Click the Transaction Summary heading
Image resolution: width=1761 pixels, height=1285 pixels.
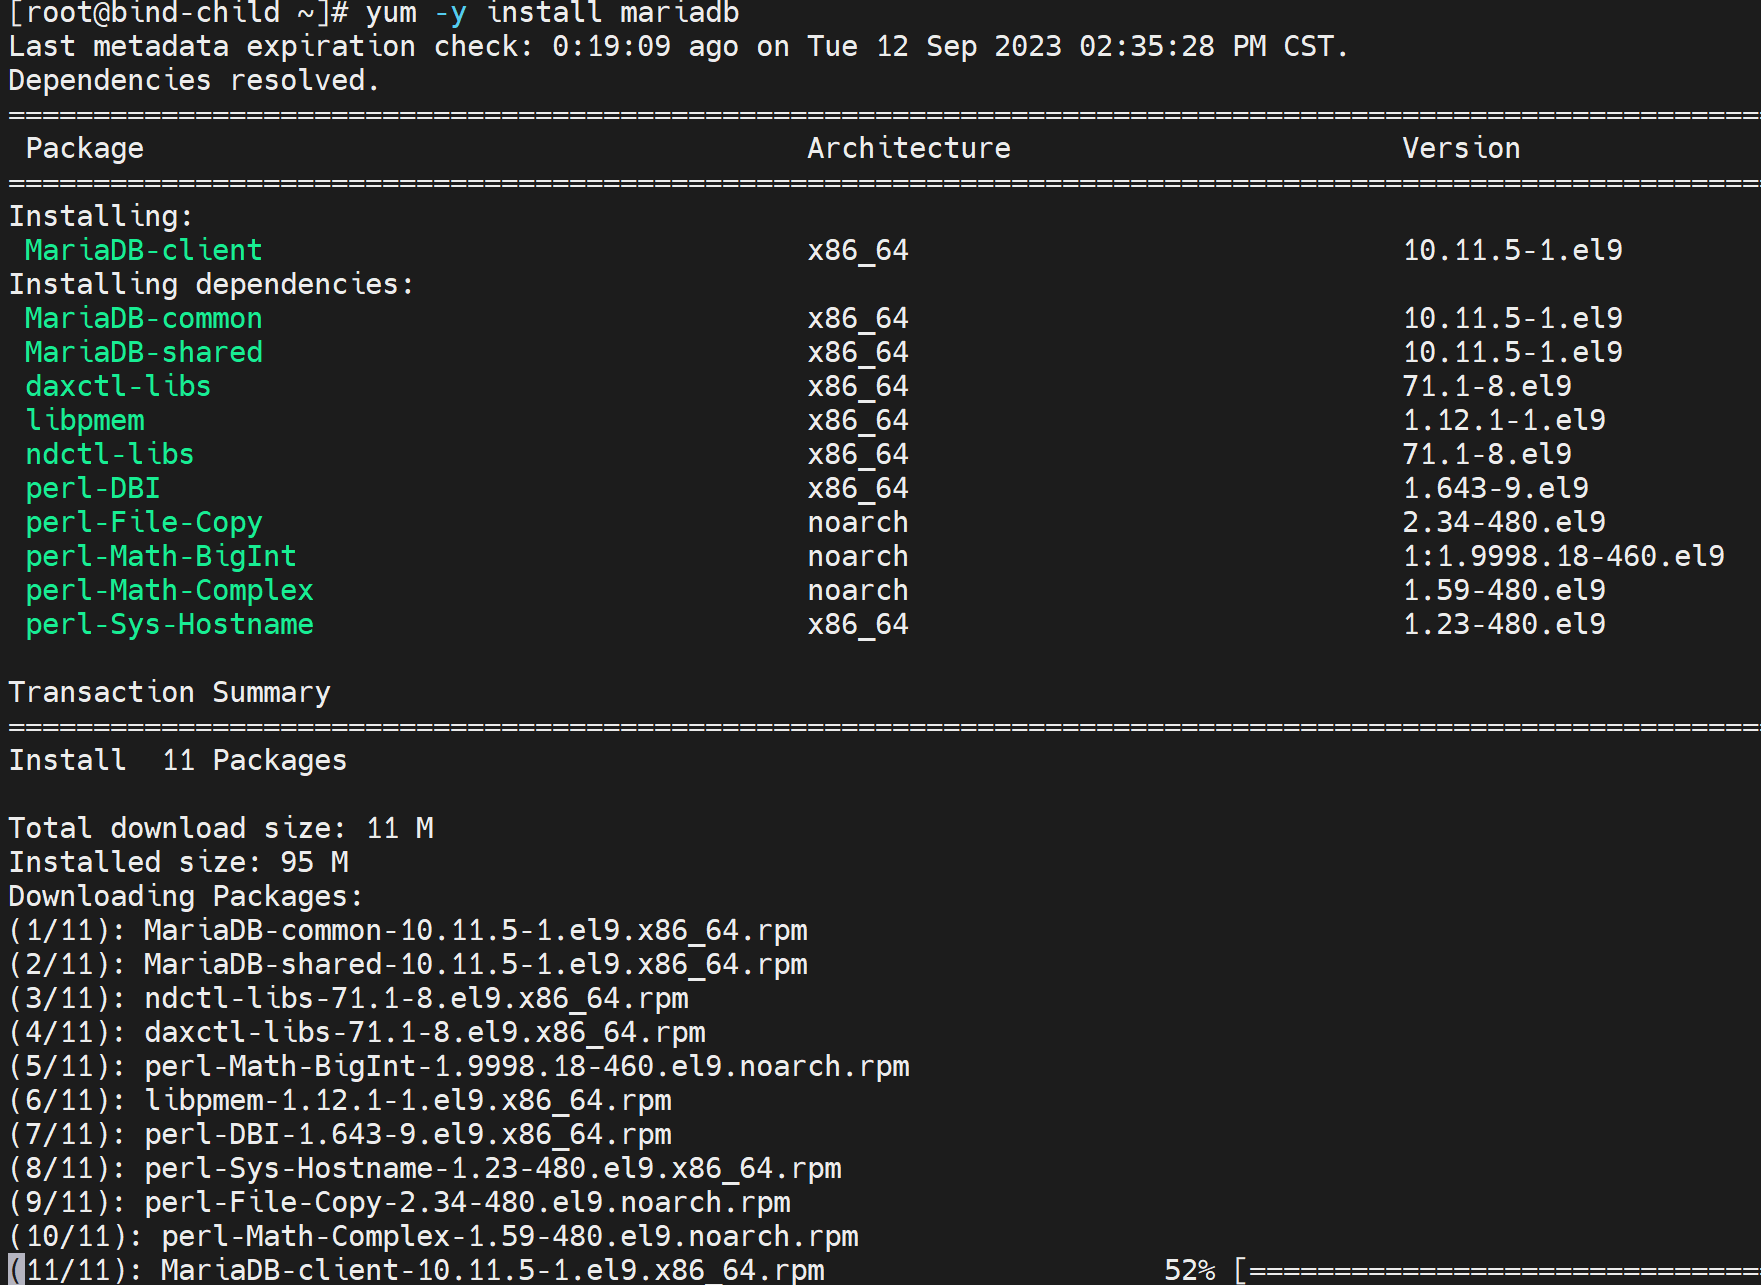169,692
